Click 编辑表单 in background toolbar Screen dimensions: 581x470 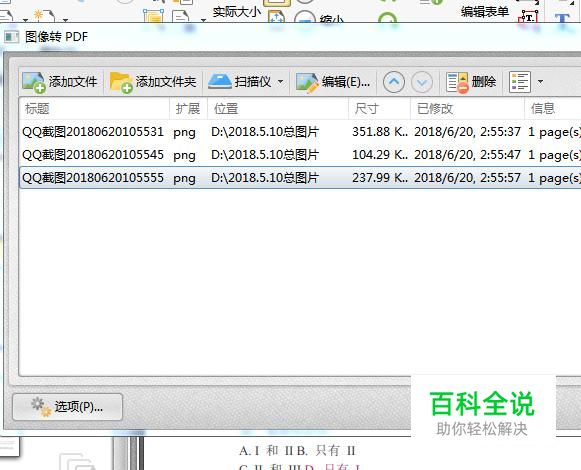tap(485, 12)
